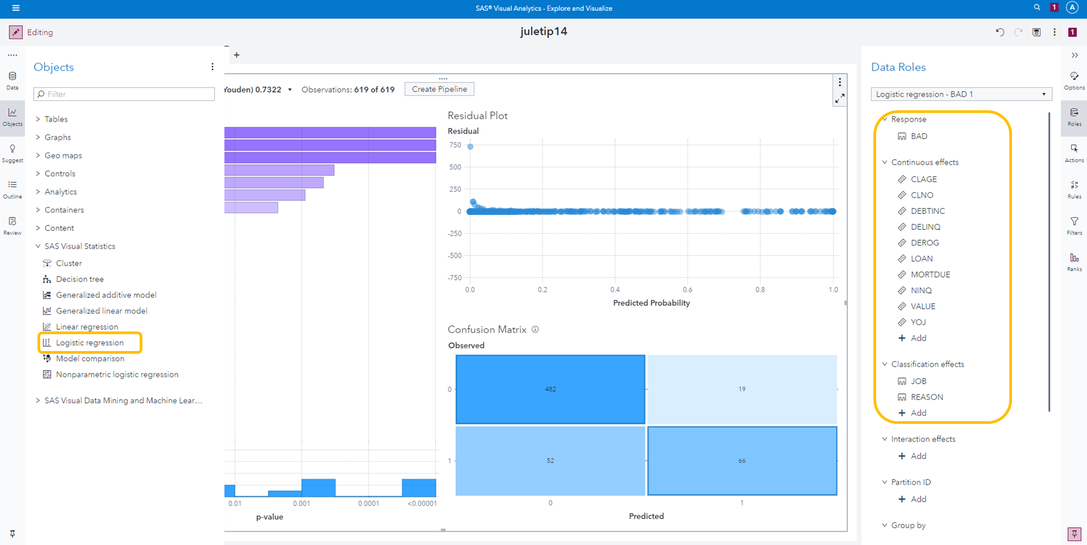Click the search icon in top bar
This screenshot has width=1087, height=545.
[1037, 8]
